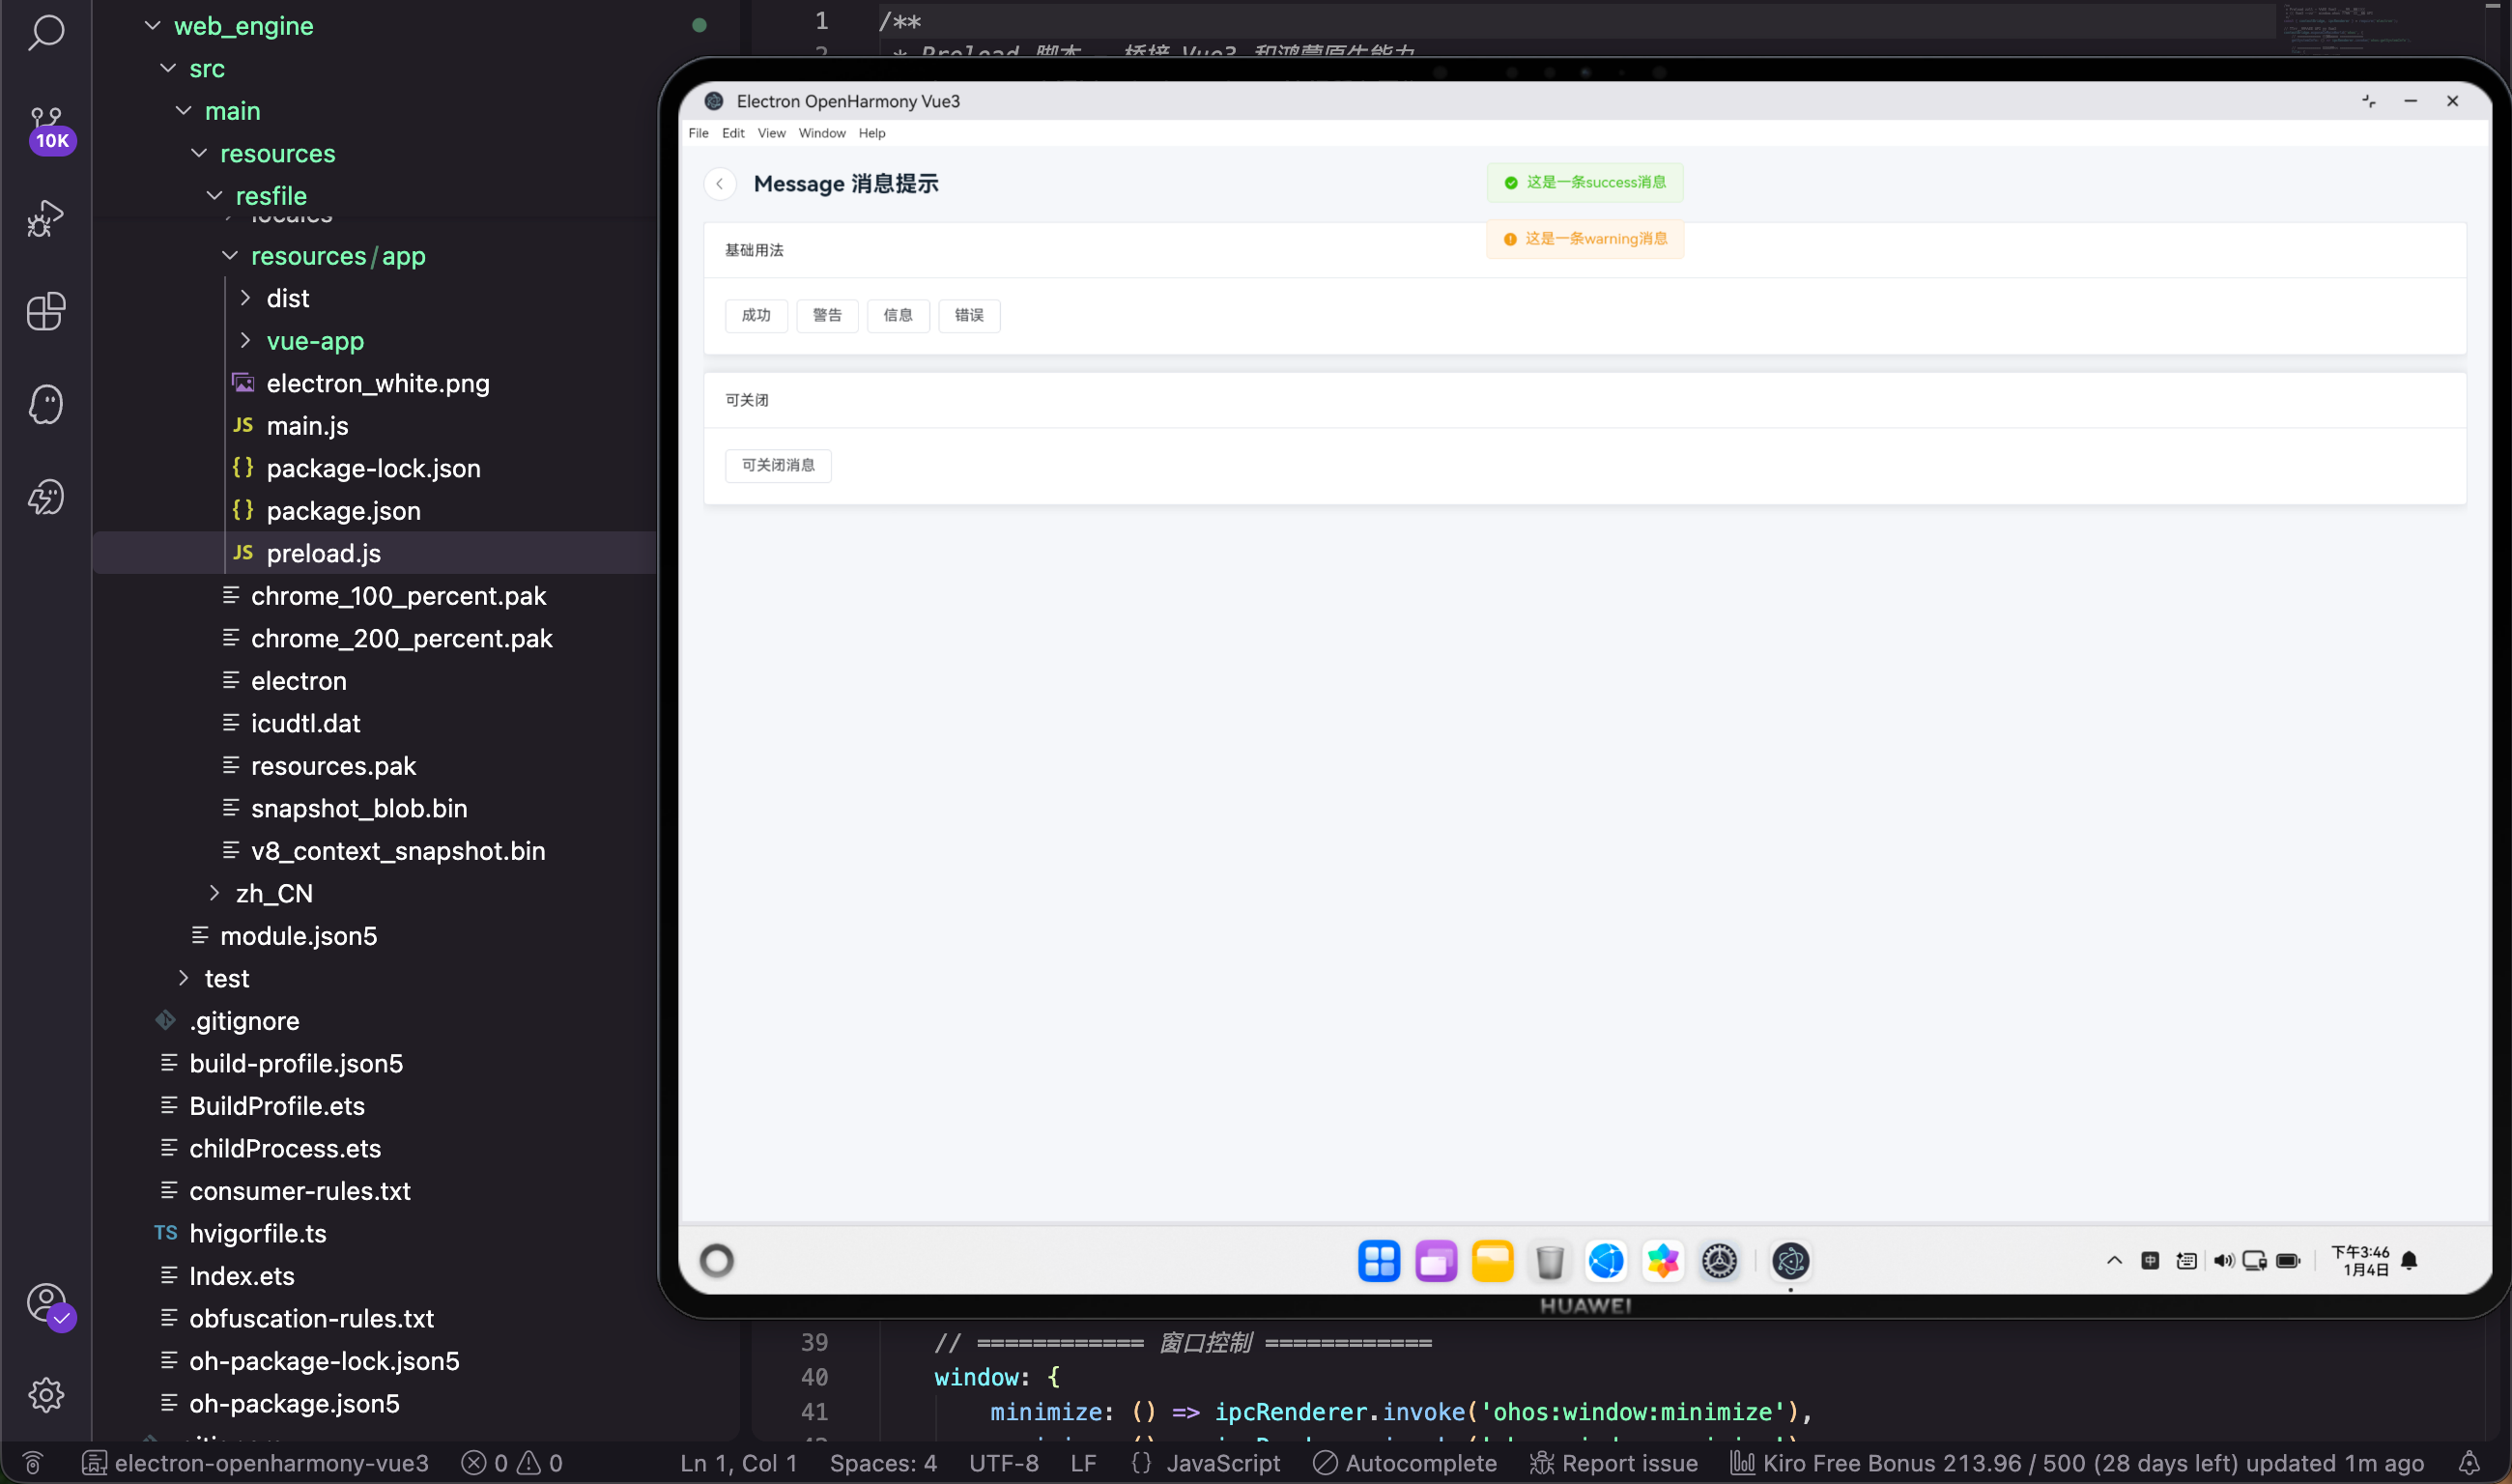This screenshot has width=2512, height=1484.
Task: Click JavaScript language mode in status bar
Action: [x=1222, y=1463]
